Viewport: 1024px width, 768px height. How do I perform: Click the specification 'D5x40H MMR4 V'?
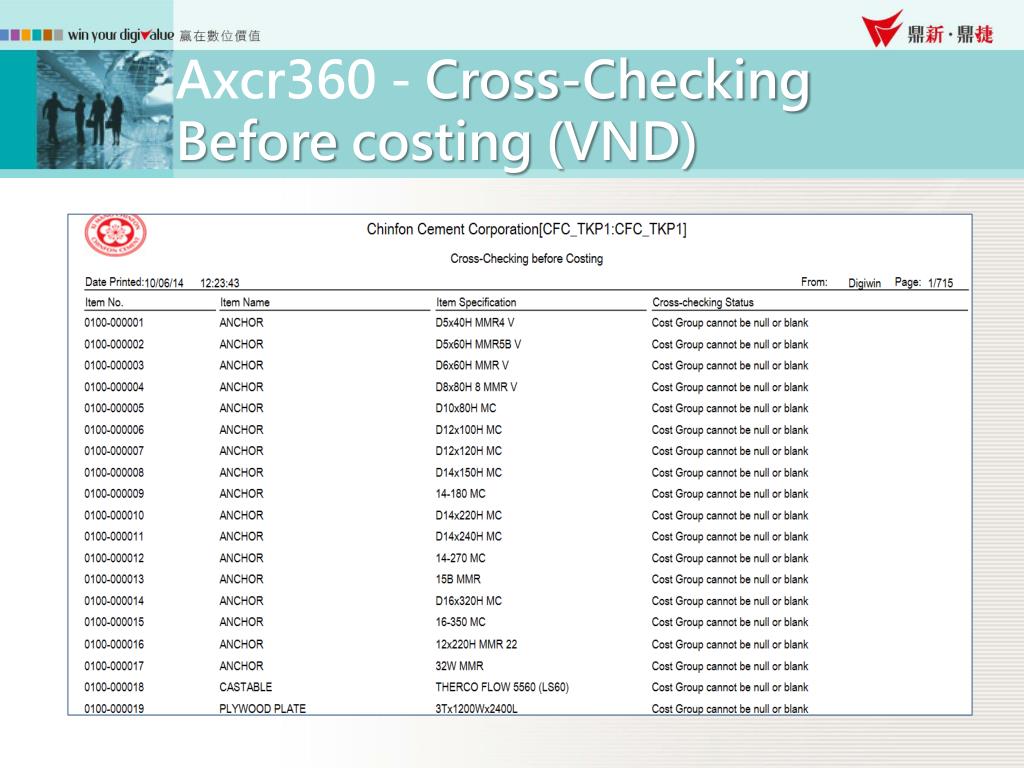tap(475, 323)
